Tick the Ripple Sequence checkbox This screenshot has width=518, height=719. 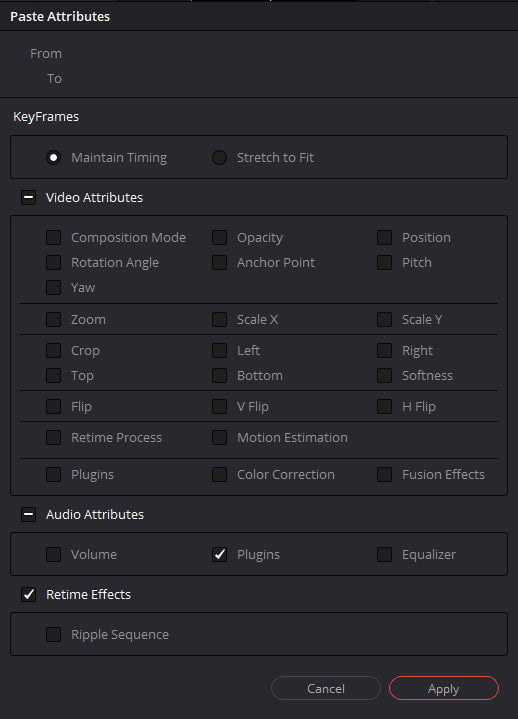pyautogui.click(x=54, y=635)
